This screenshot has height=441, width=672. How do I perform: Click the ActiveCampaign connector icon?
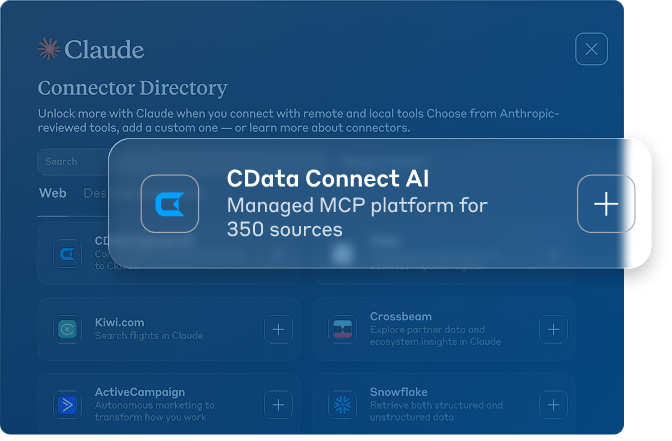(x=68, y=405)
